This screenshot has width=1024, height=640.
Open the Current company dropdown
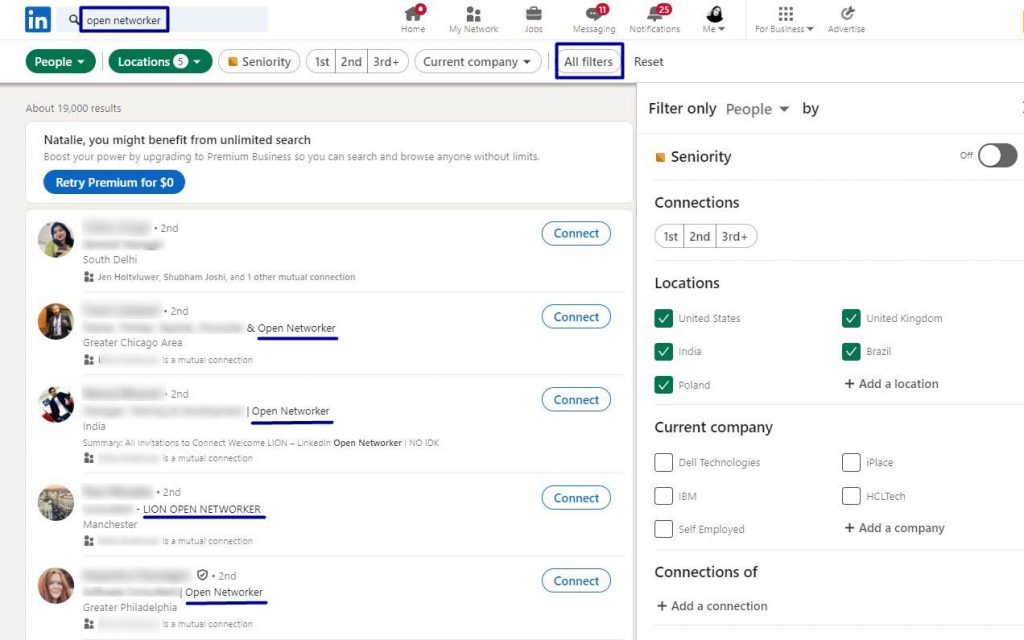point(477,61)
